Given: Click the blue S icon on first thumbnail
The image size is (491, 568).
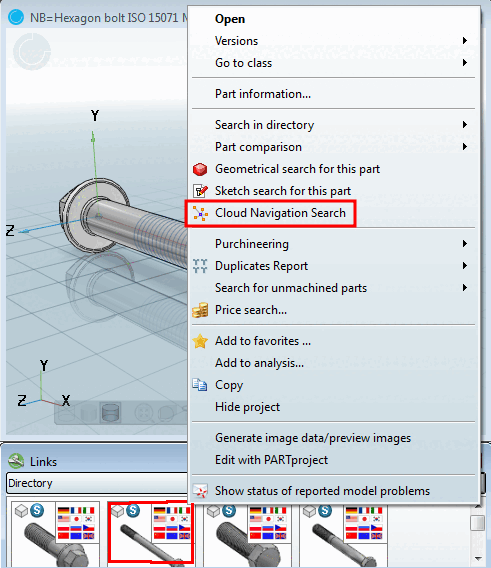Looking at the screenshot, I should 37,510.
